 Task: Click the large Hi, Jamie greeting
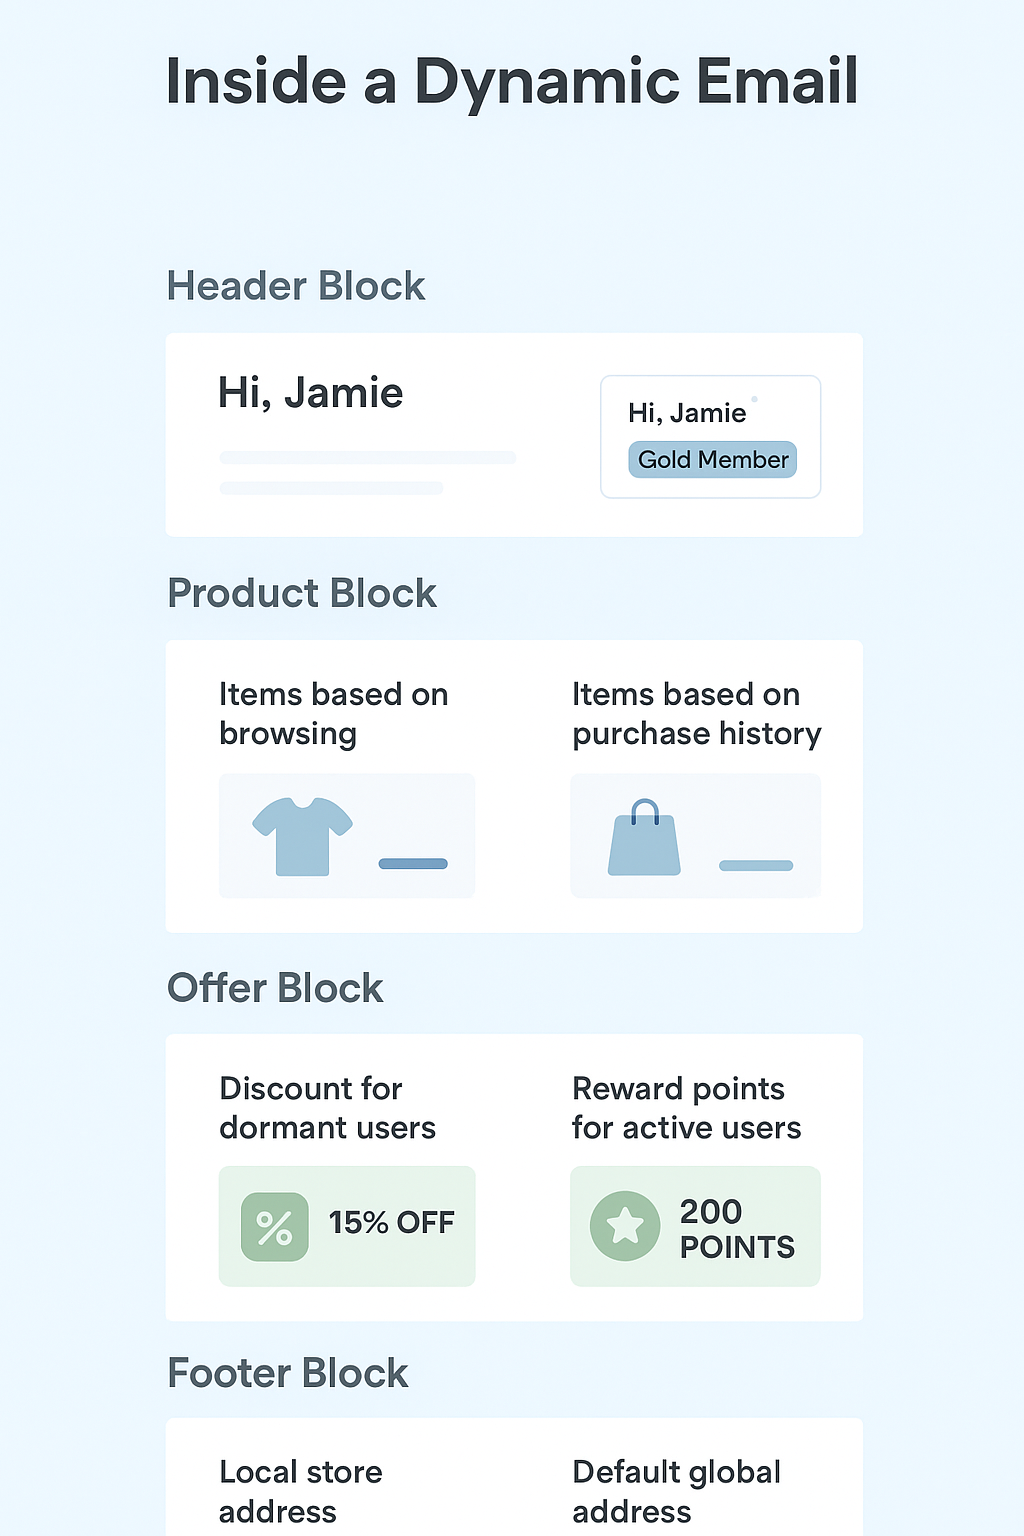310,393
